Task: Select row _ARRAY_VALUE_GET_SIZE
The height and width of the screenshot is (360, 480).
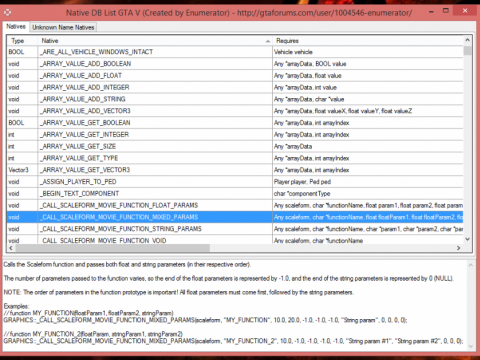Action: (235, 146)
